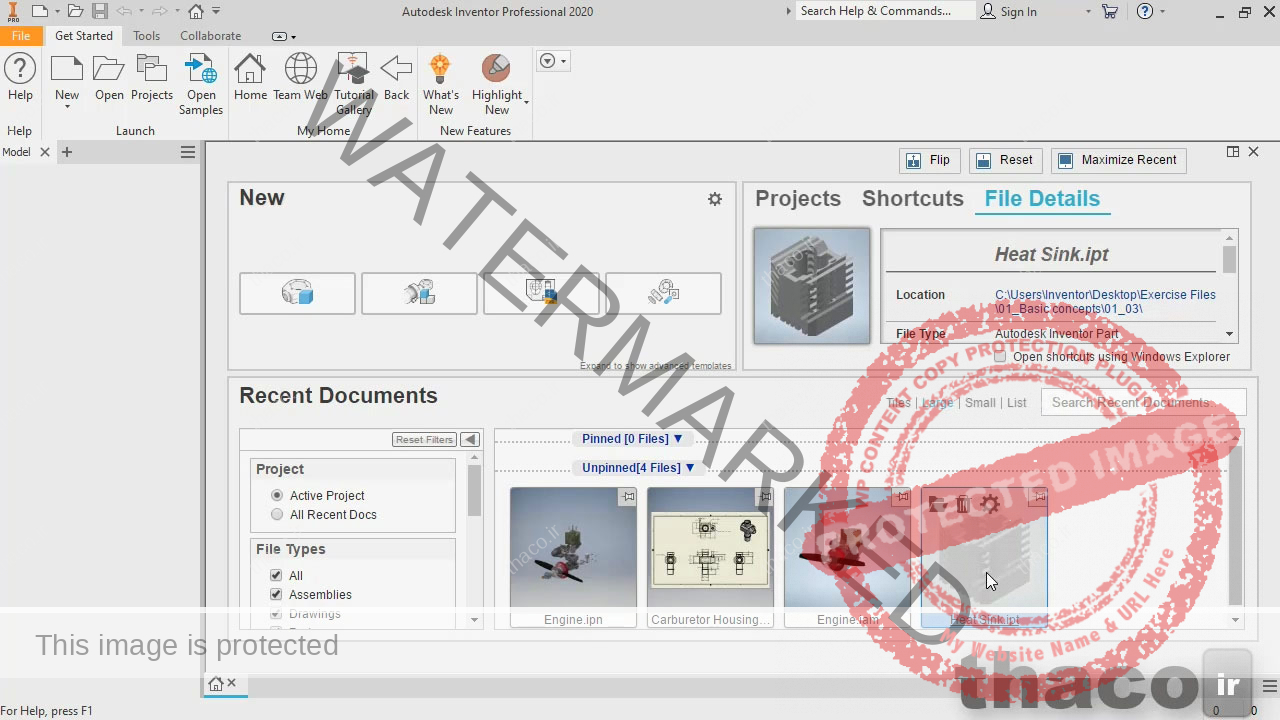Click the shopping cart icon in title bar
Viewport: 1280px width, 720px height.
(1110, 11)
